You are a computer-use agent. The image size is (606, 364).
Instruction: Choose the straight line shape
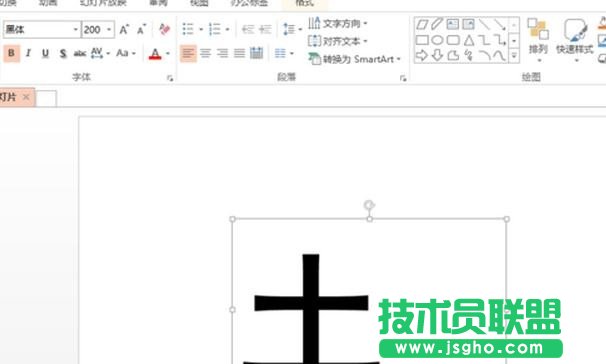pyautogui.click(x=484, y=24)
